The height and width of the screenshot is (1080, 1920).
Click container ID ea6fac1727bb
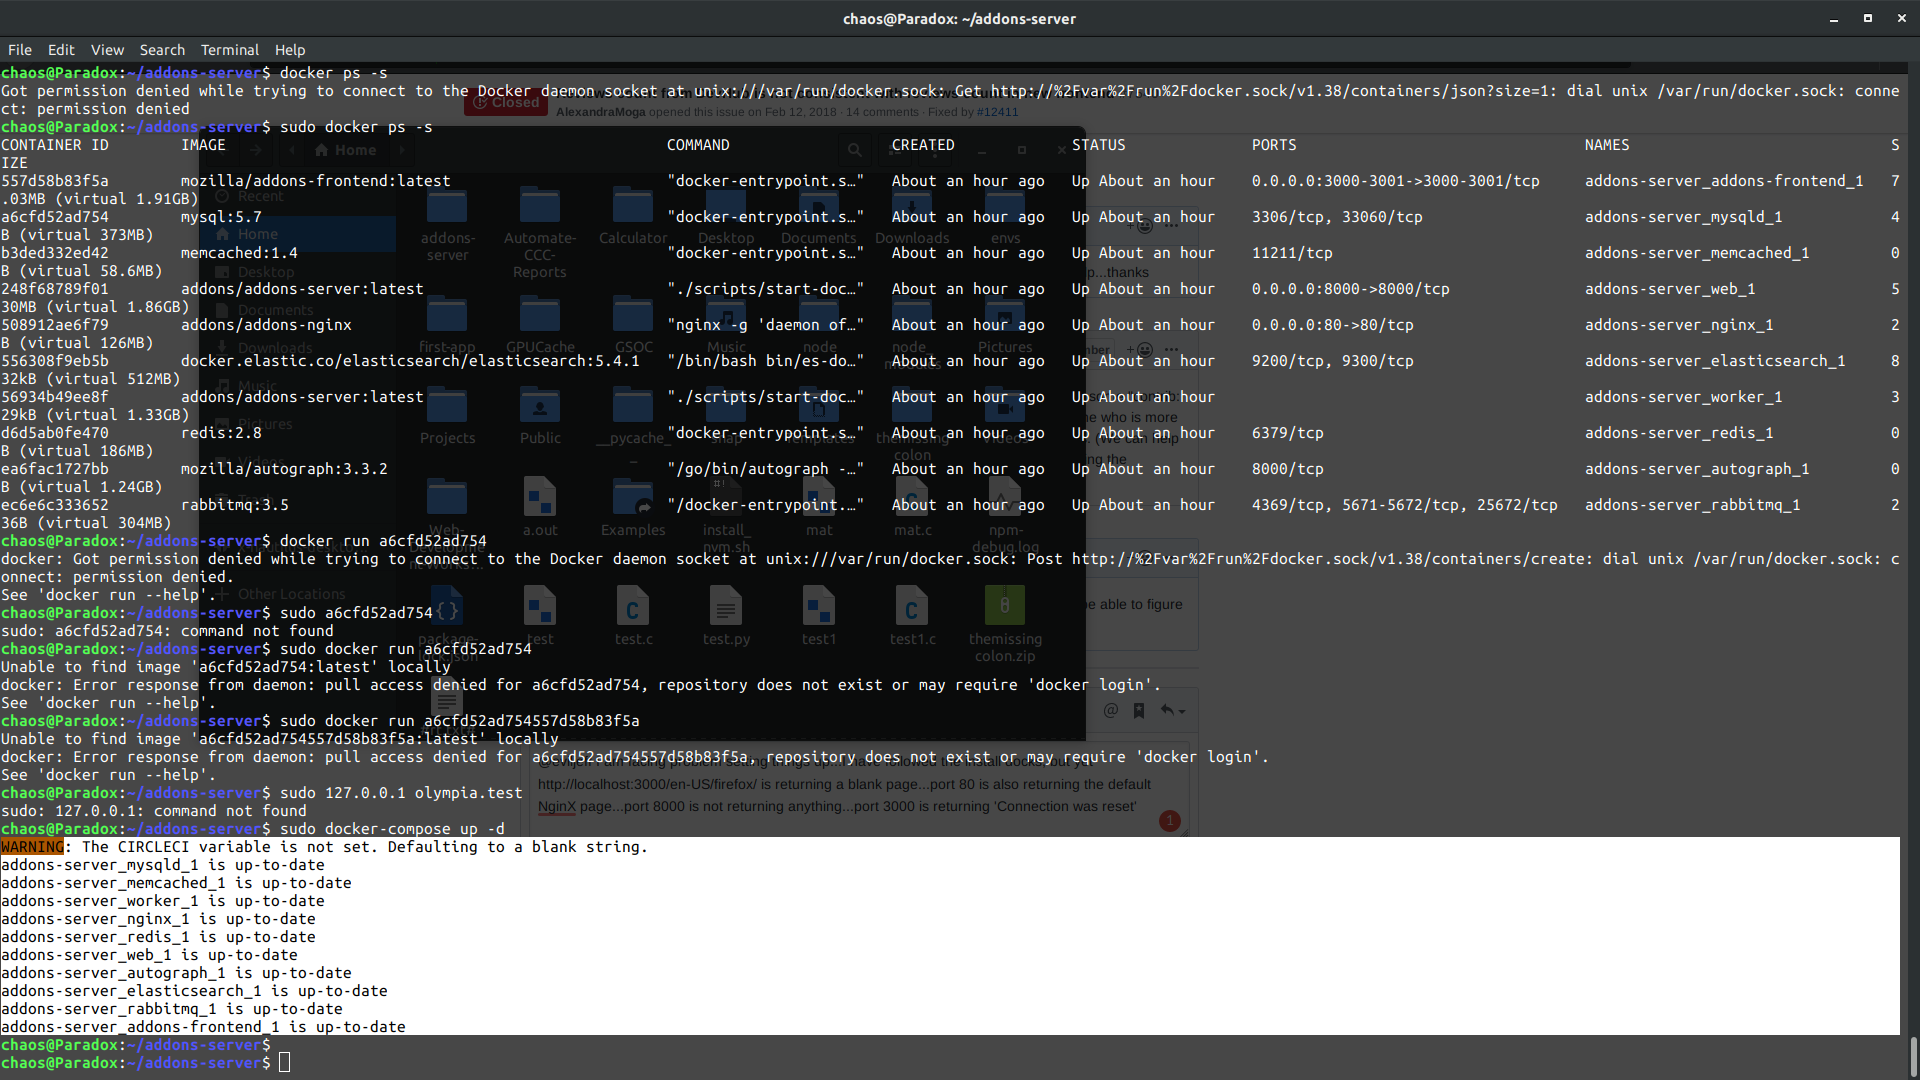pyautogui.click(x=55, y=469)
